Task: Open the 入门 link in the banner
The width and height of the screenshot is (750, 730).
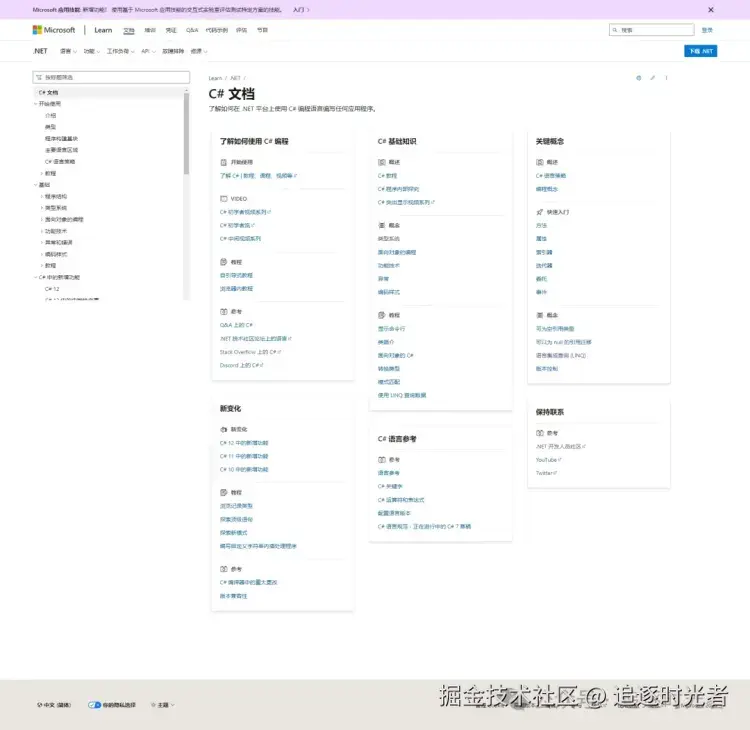Action: pos(301,10)
